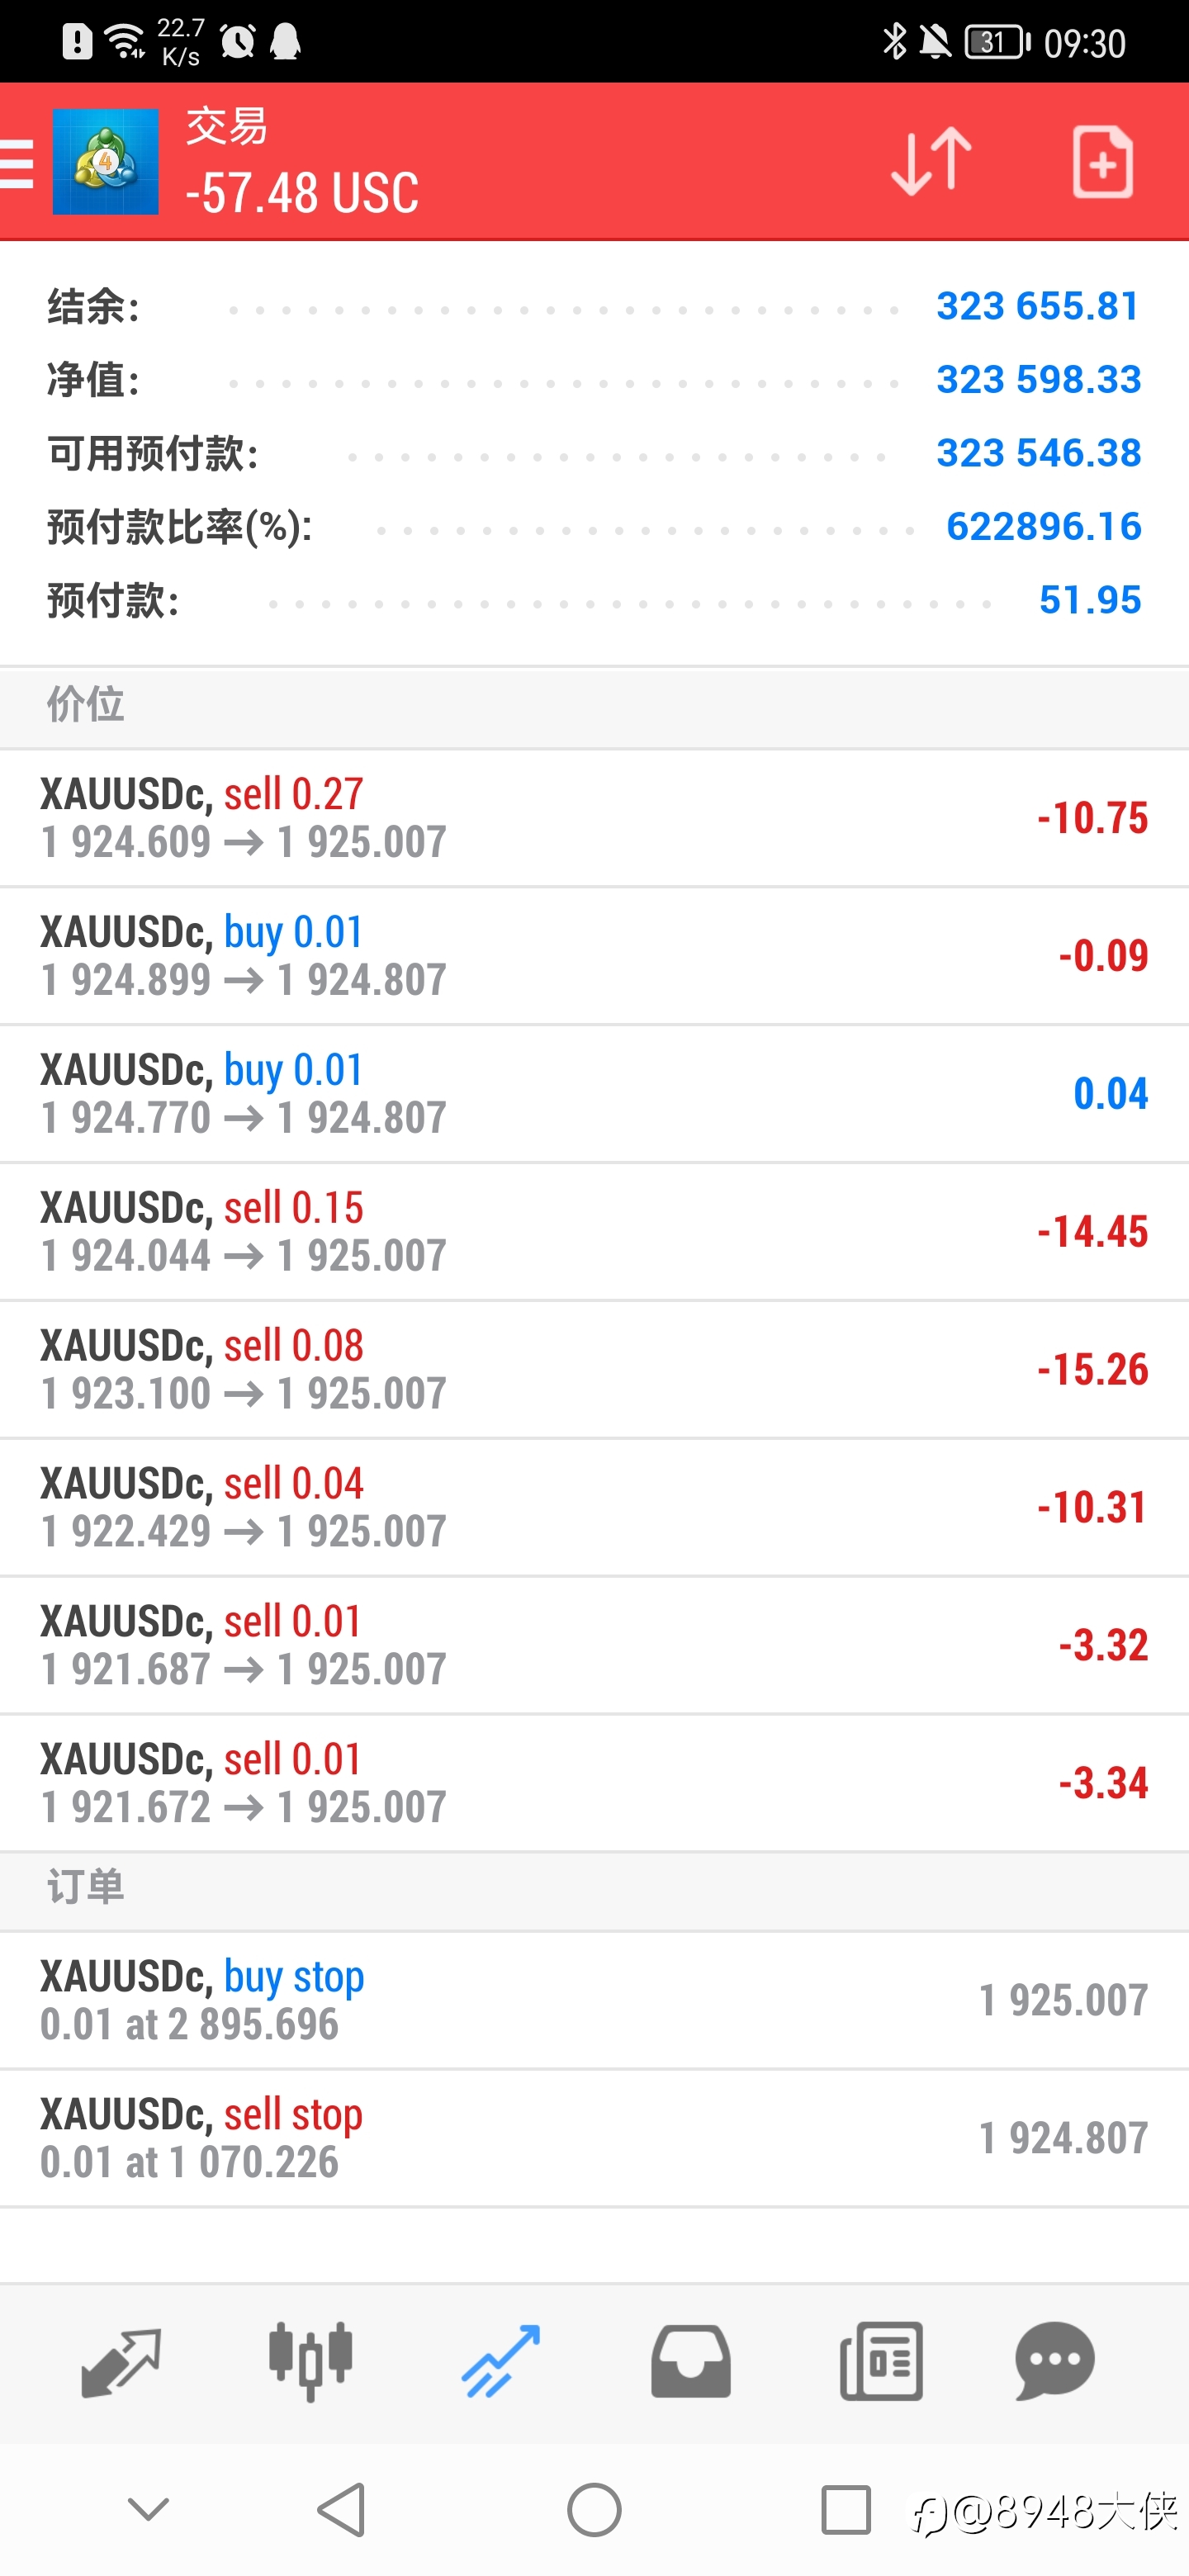1189x2576 pixels.
Task: Open the hamburger side menu
Action: click(16, 163)
